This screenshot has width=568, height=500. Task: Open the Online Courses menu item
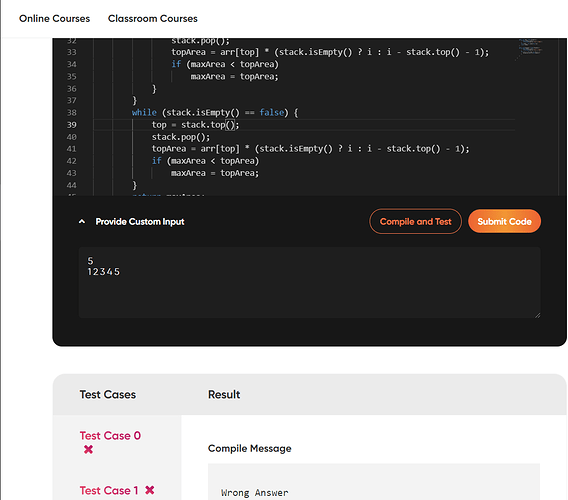point(54,18)
